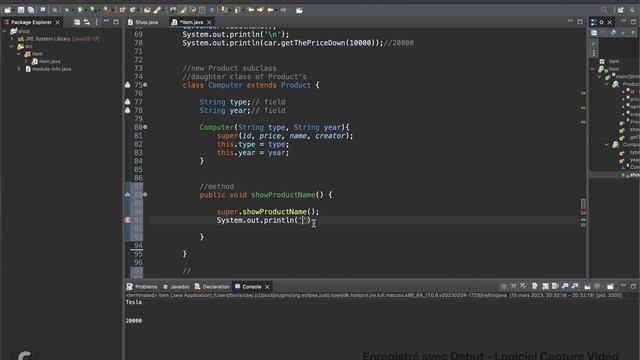Click the Search flashlight toolbar icon

tap(157, 10)
